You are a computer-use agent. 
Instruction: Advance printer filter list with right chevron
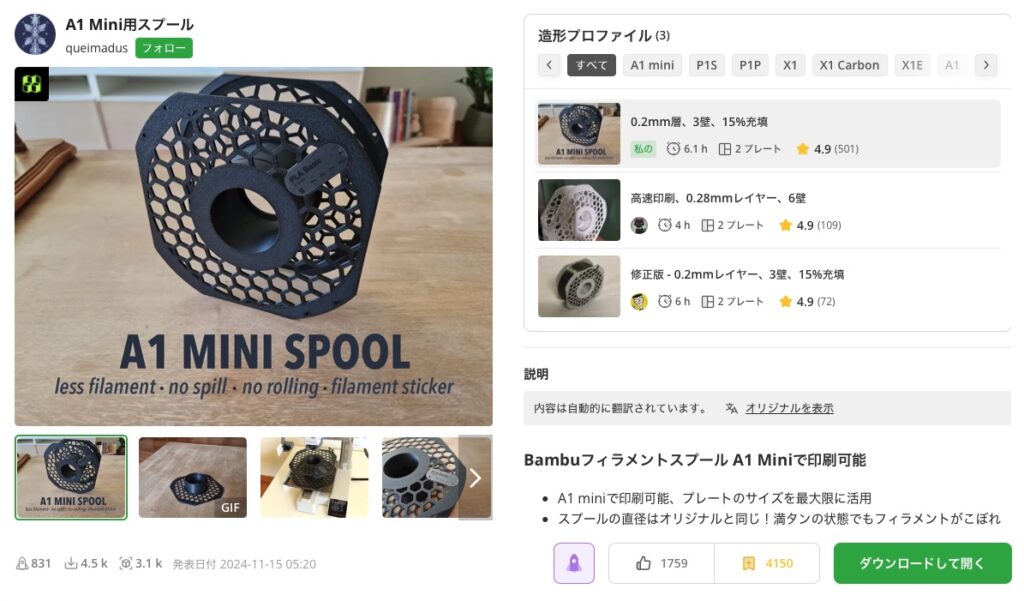tap(986, 65)
